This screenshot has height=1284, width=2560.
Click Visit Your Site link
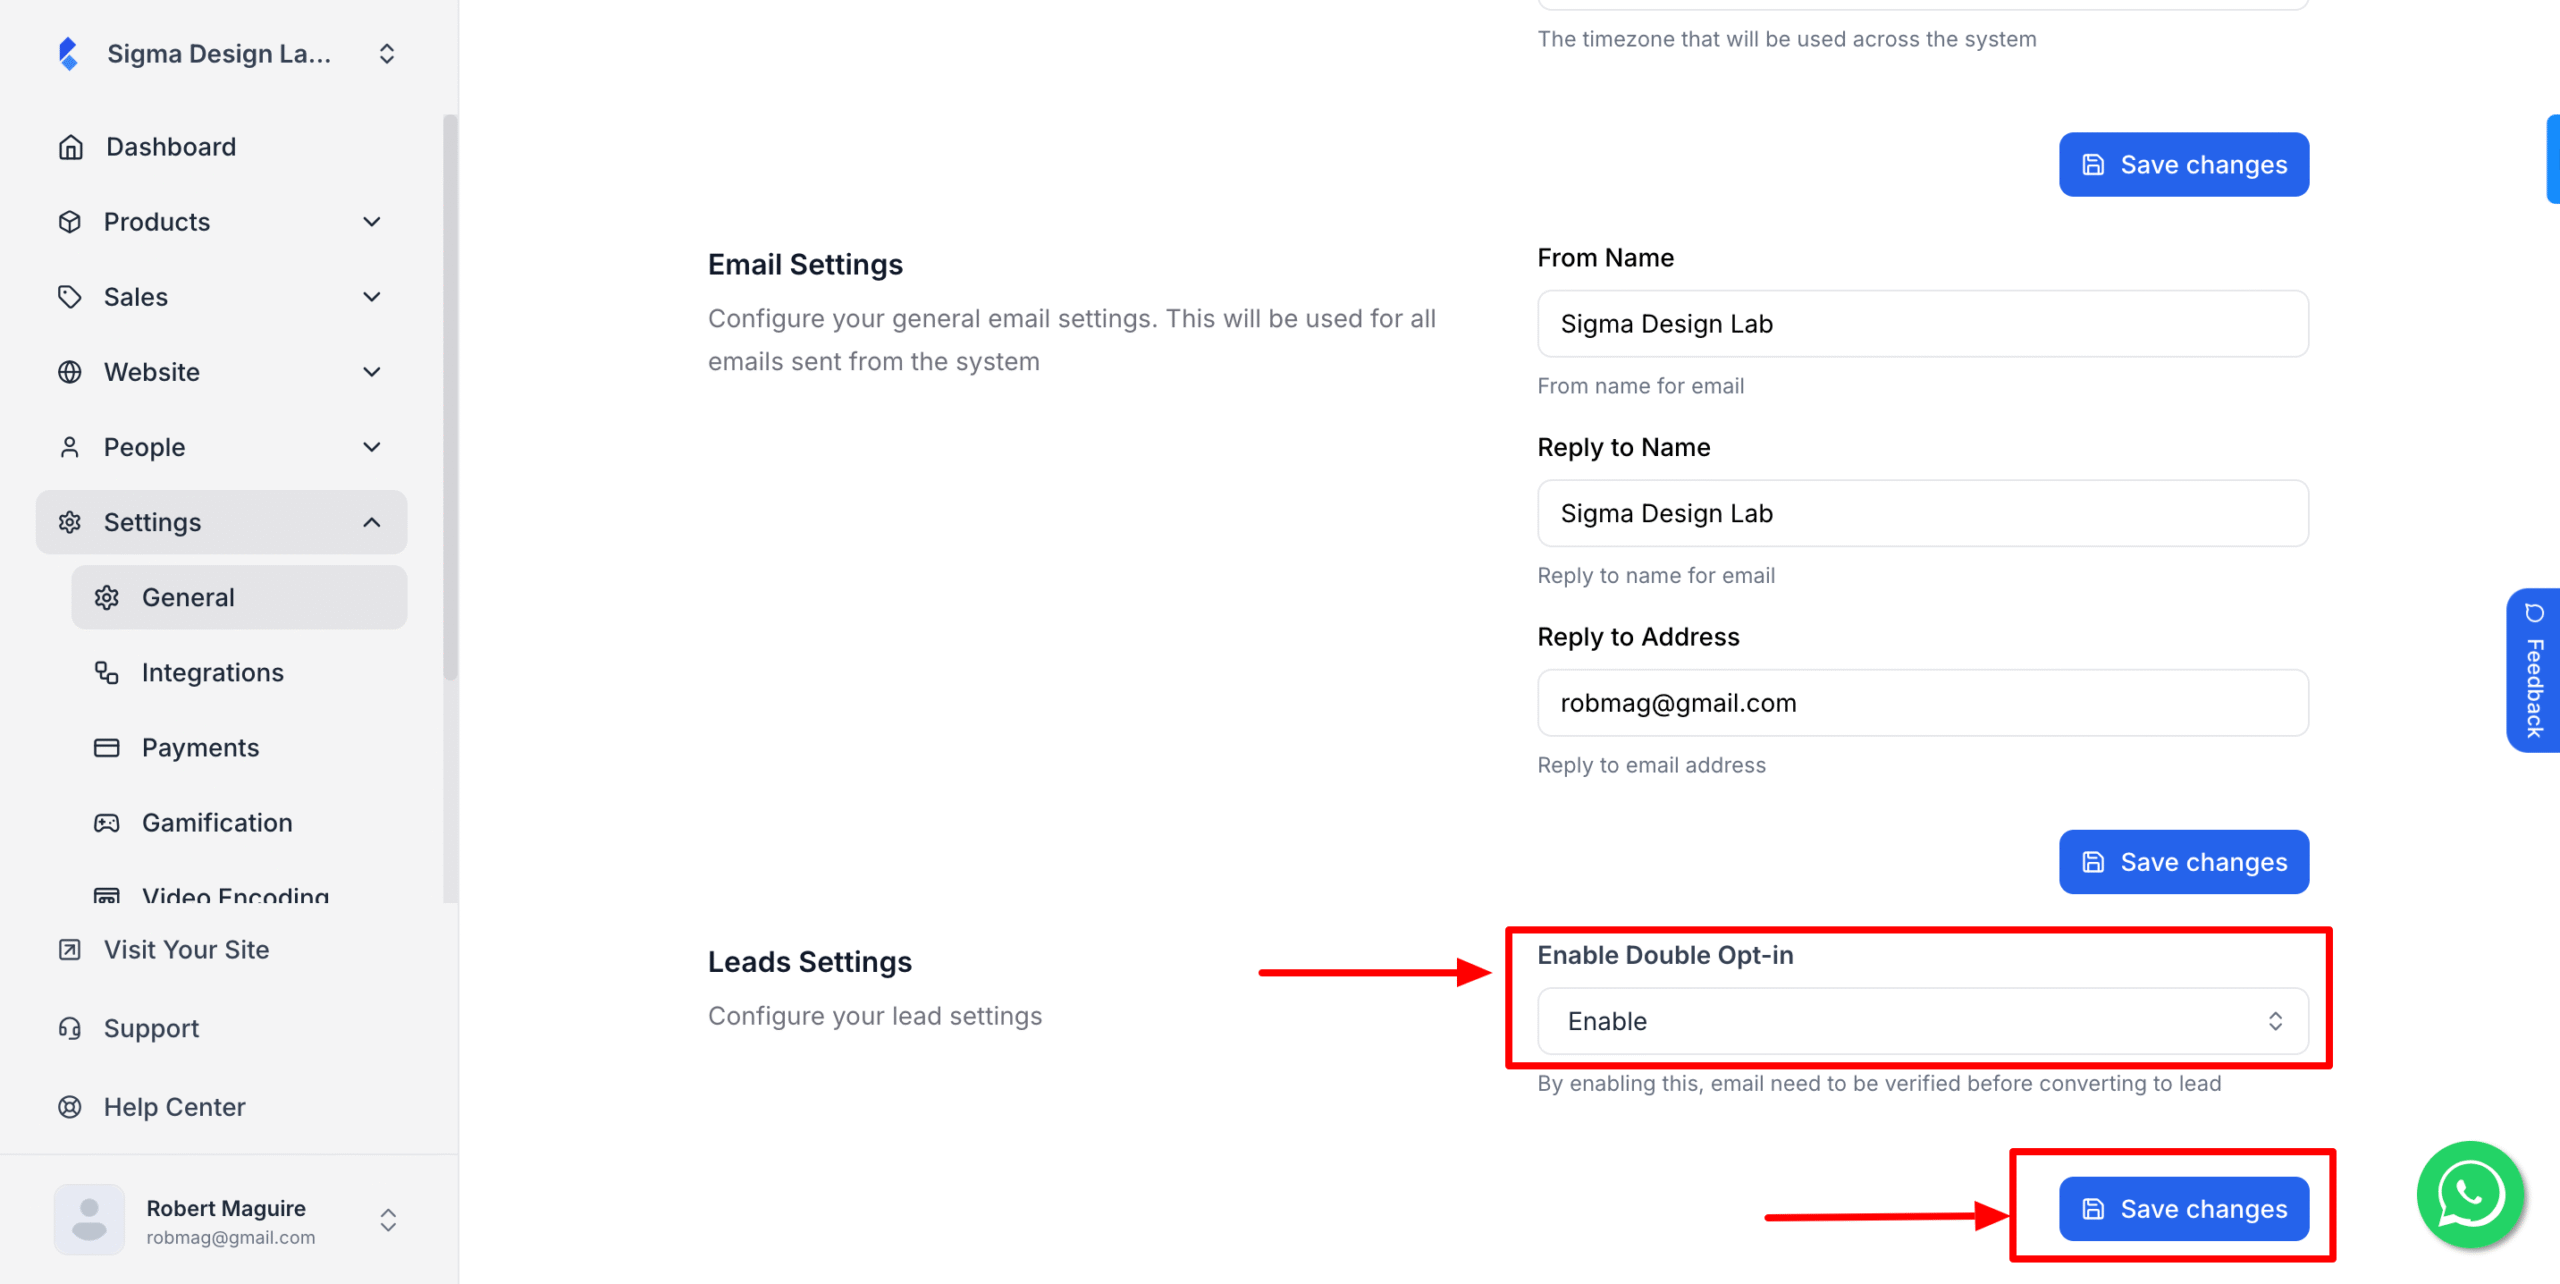pos(186,949)
